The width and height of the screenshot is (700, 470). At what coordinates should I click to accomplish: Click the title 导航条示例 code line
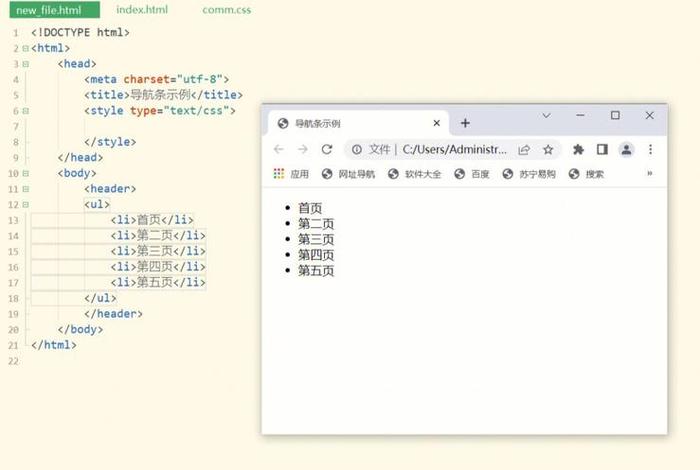tap(163, 95)
